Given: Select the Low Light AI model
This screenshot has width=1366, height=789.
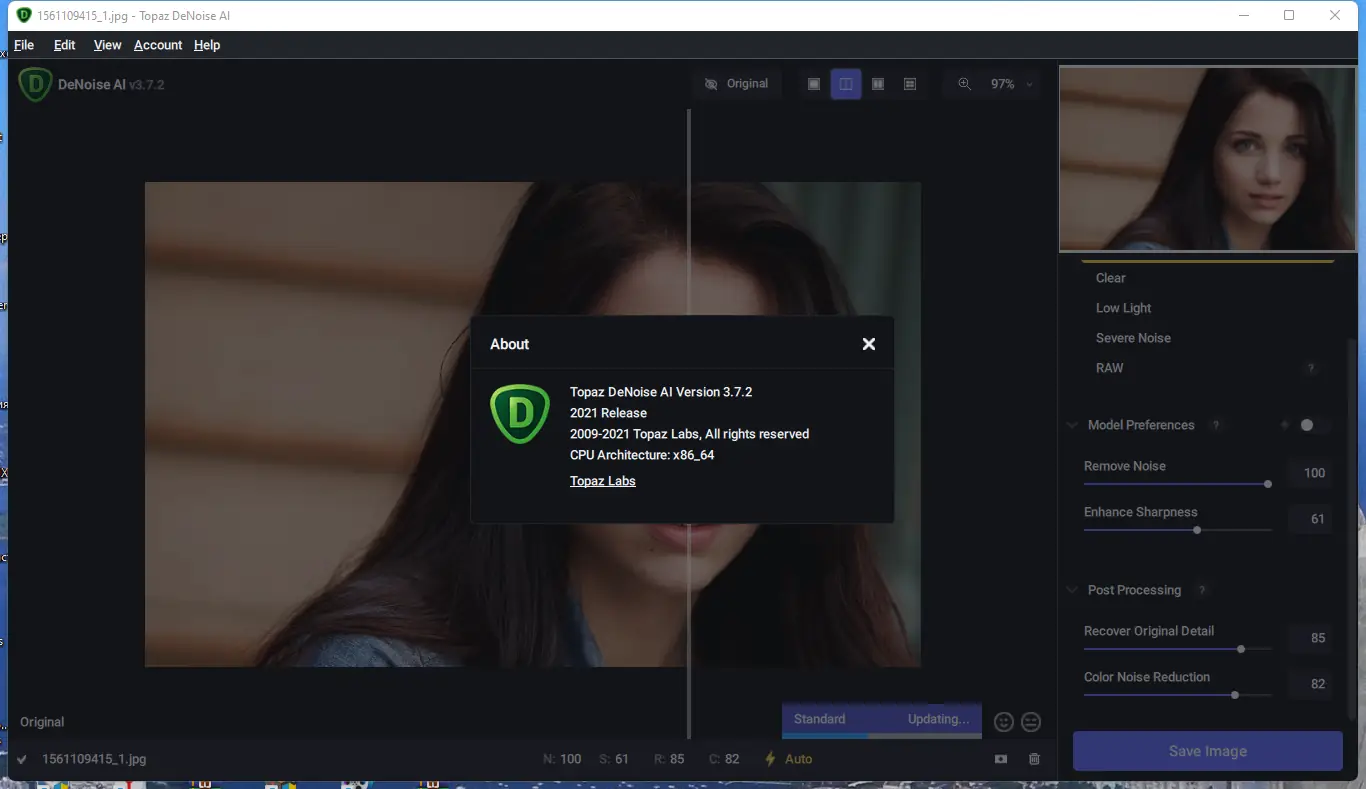Looking at the screenshot, I should pos(1124,308).
